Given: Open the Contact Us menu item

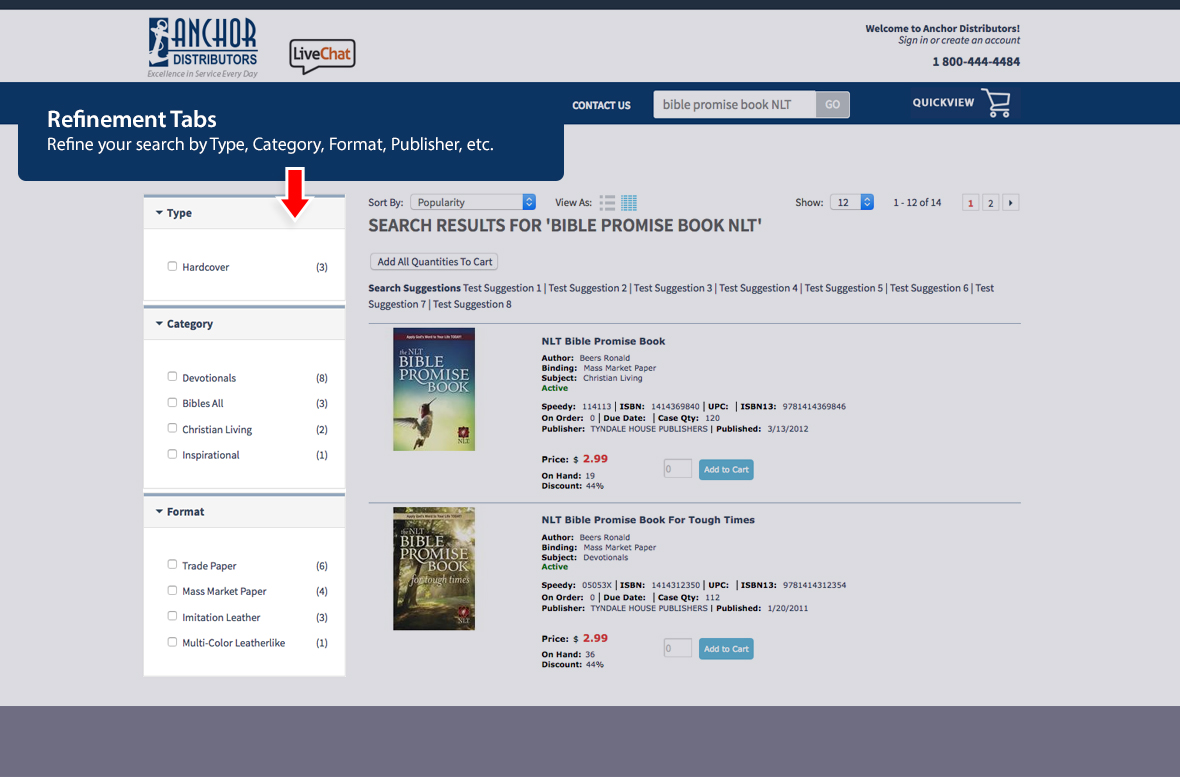Looking at the screenshot, I should point(601,105).
